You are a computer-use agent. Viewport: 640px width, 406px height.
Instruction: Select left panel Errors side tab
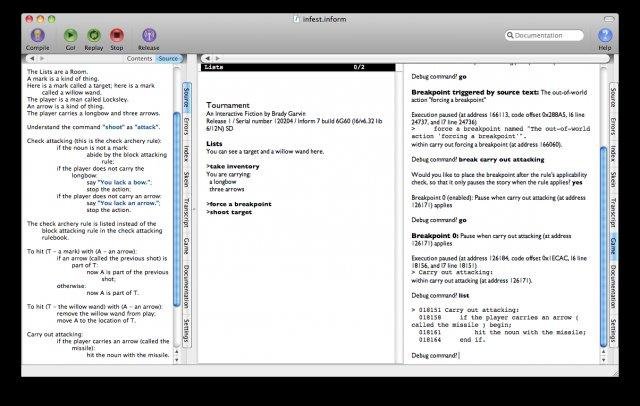[187, 126]
